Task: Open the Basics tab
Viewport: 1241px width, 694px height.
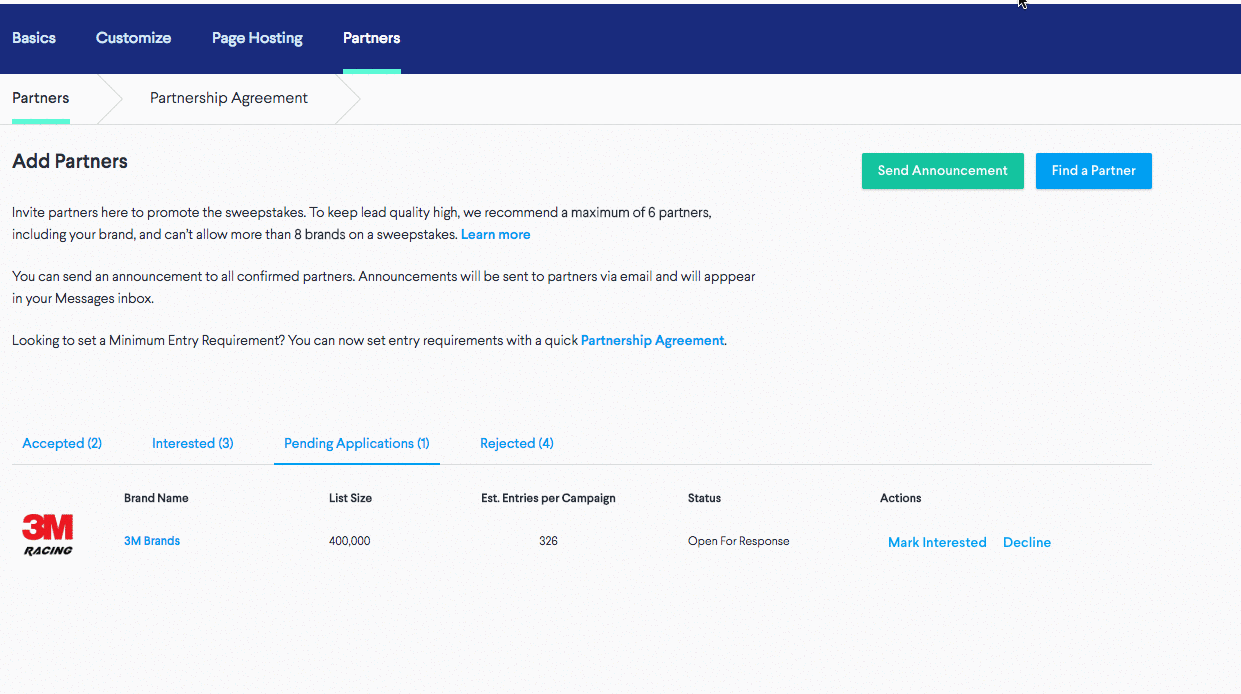Action: point(34,38)
